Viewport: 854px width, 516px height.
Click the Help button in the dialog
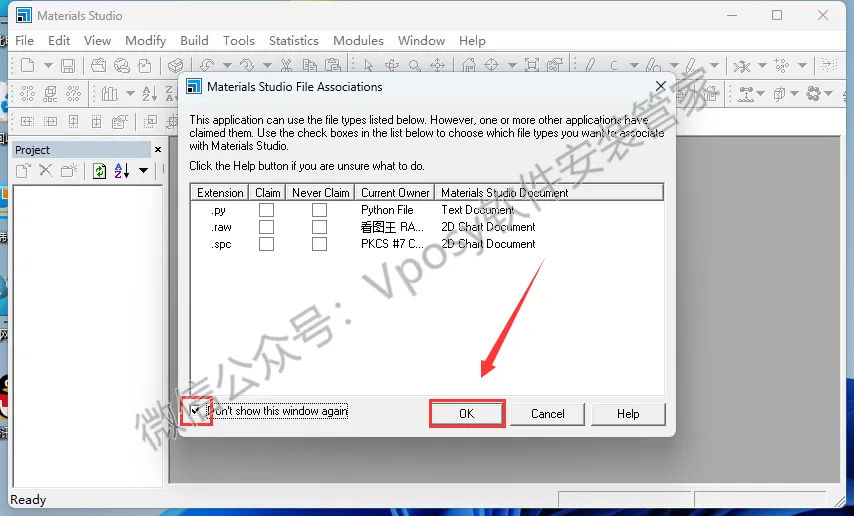click(x=628, y=414)
